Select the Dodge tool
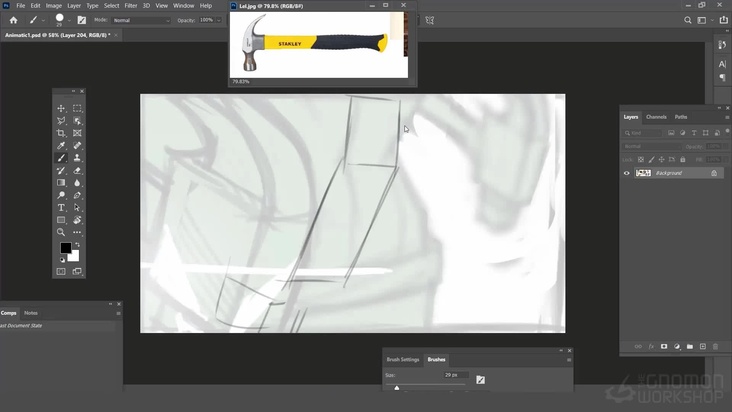 pos(61,195)
